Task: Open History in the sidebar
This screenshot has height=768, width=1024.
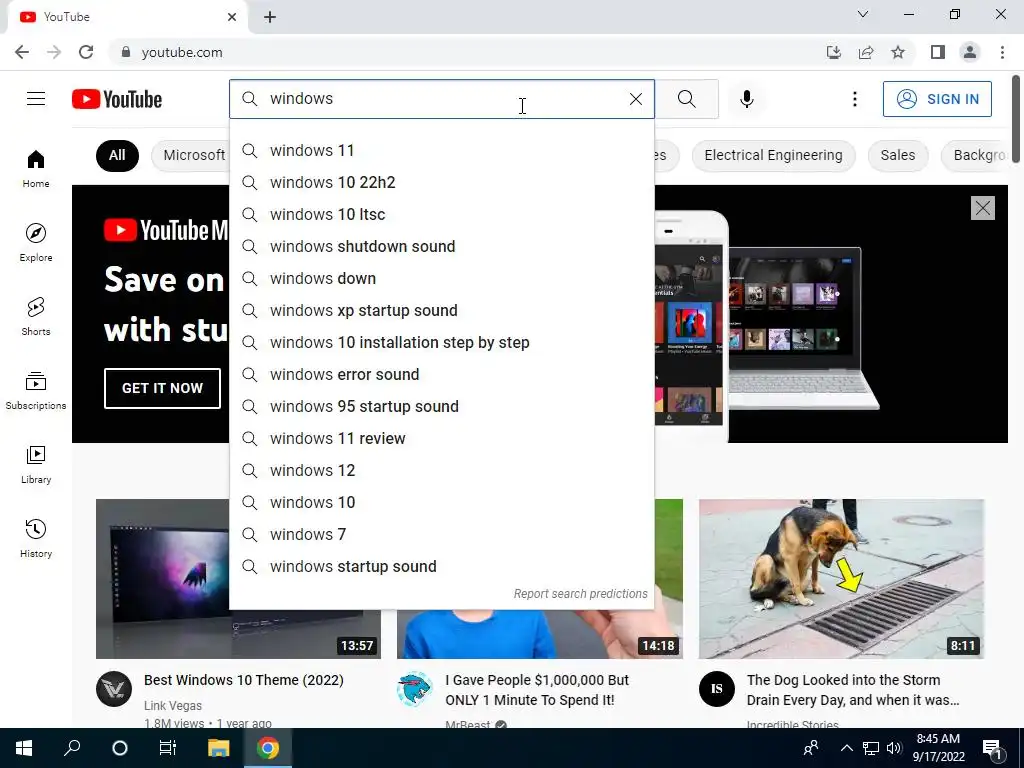Action: tap(36, 539)
